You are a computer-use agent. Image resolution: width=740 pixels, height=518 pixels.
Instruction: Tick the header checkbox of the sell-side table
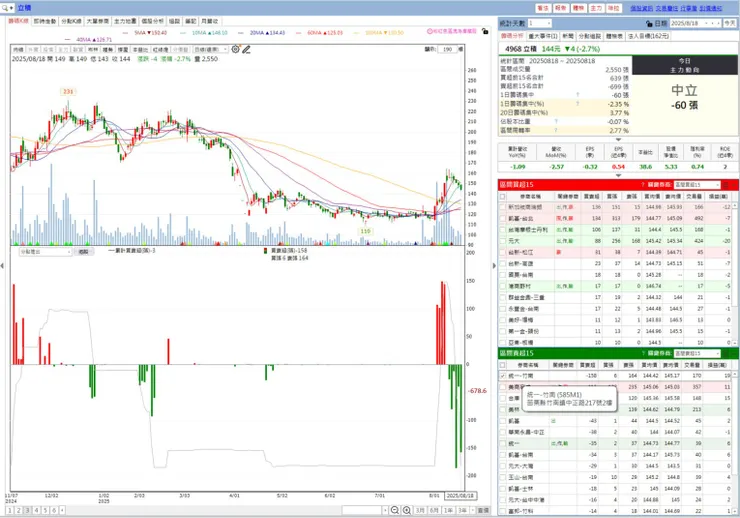(503, 365)
